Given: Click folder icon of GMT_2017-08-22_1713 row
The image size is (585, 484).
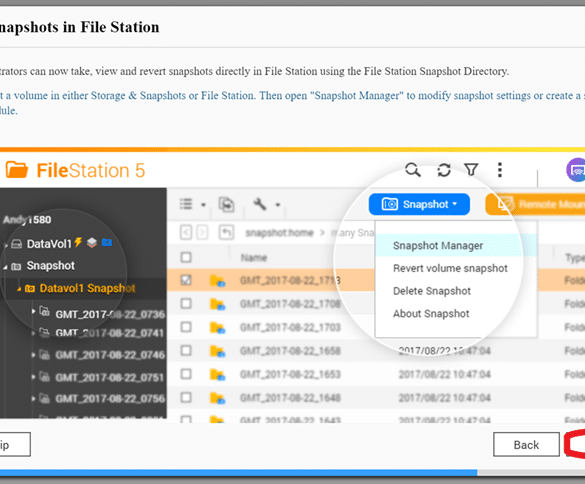Looking at the screenshot, I should coord(217,281).
